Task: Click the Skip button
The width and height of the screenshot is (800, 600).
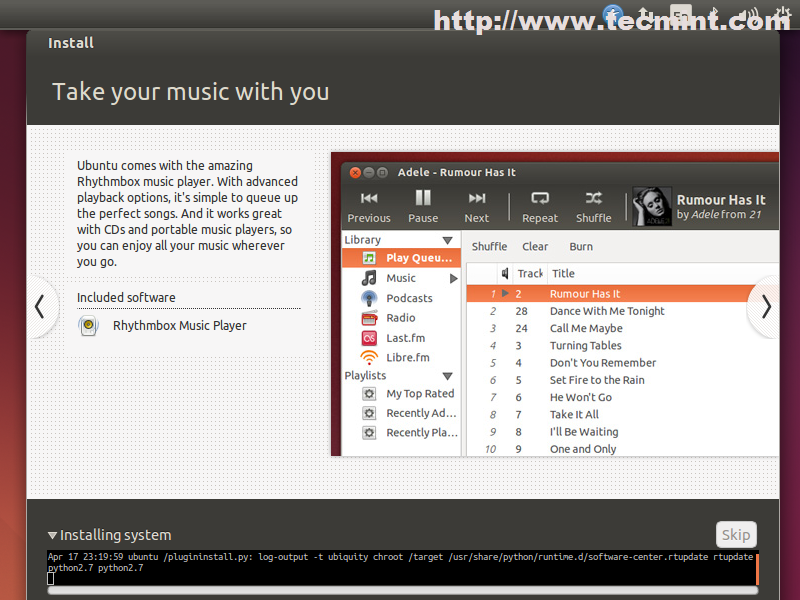Action: (736, 535)
